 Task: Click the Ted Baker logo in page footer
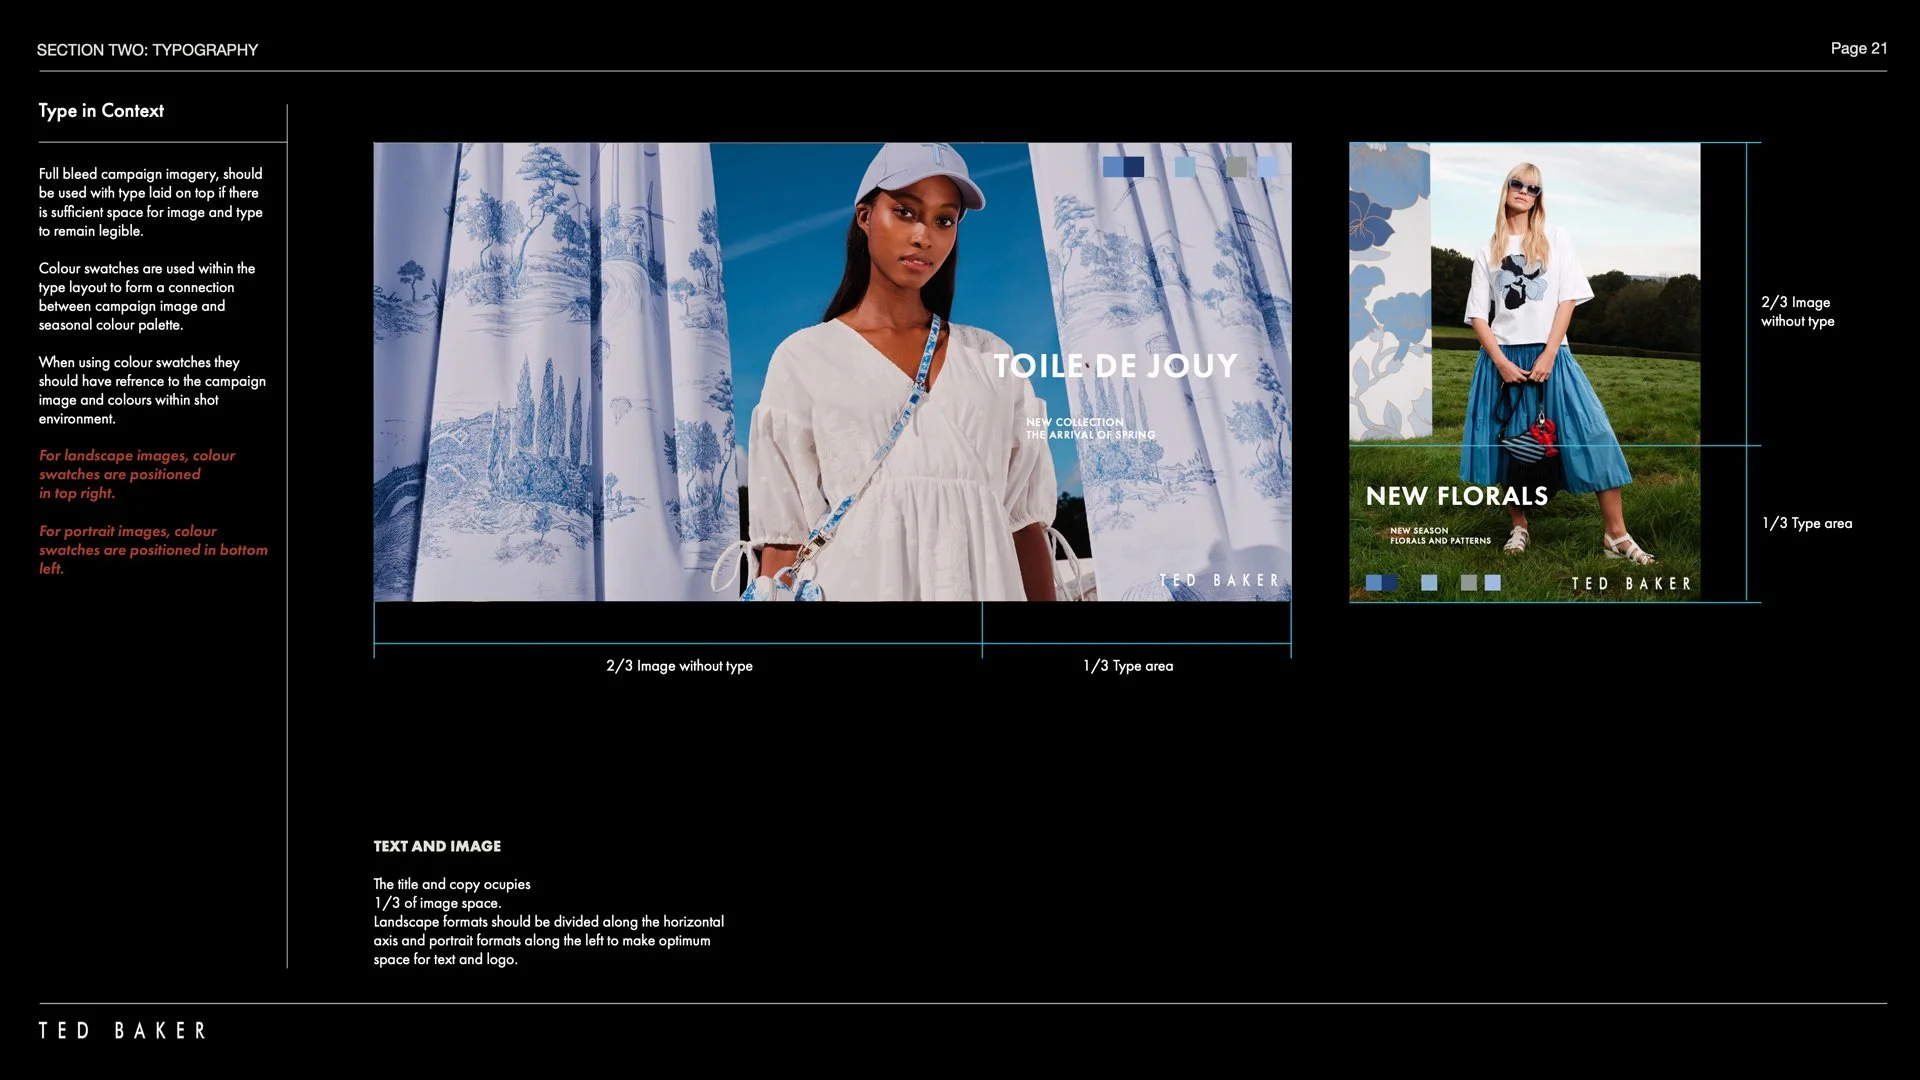(x=122, y=1031)
